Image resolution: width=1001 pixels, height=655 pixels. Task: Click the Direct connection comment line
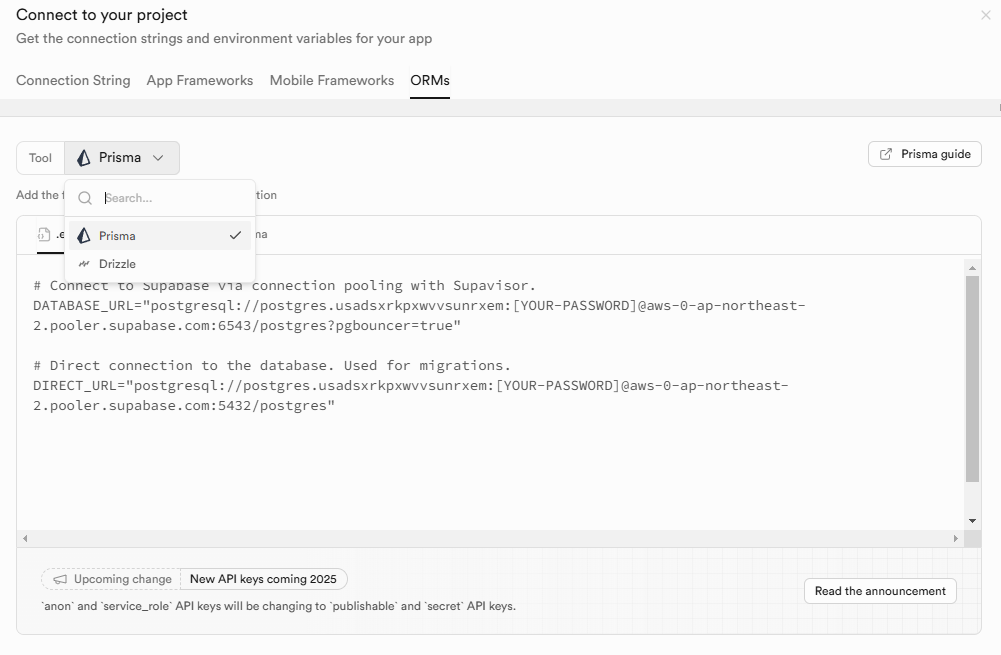click(272, 365)
